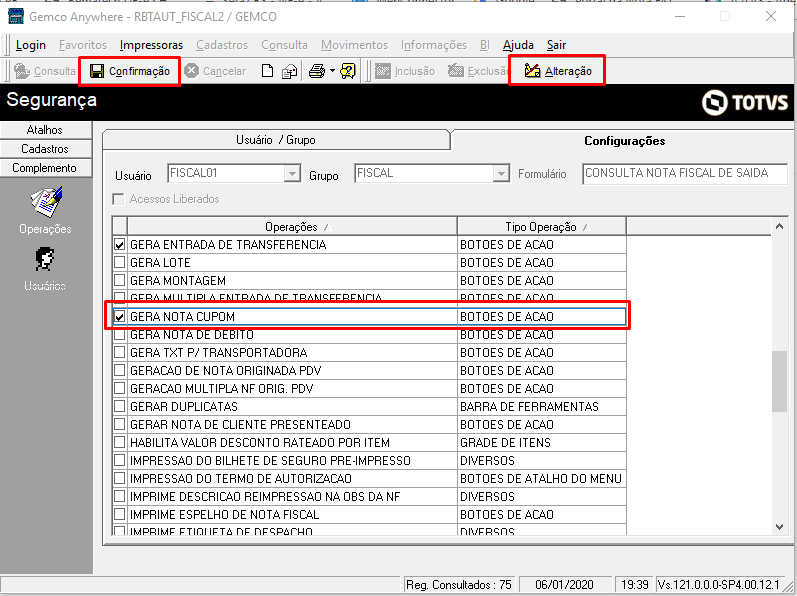Click the scroll down arrow of the list

pos(779,527)
